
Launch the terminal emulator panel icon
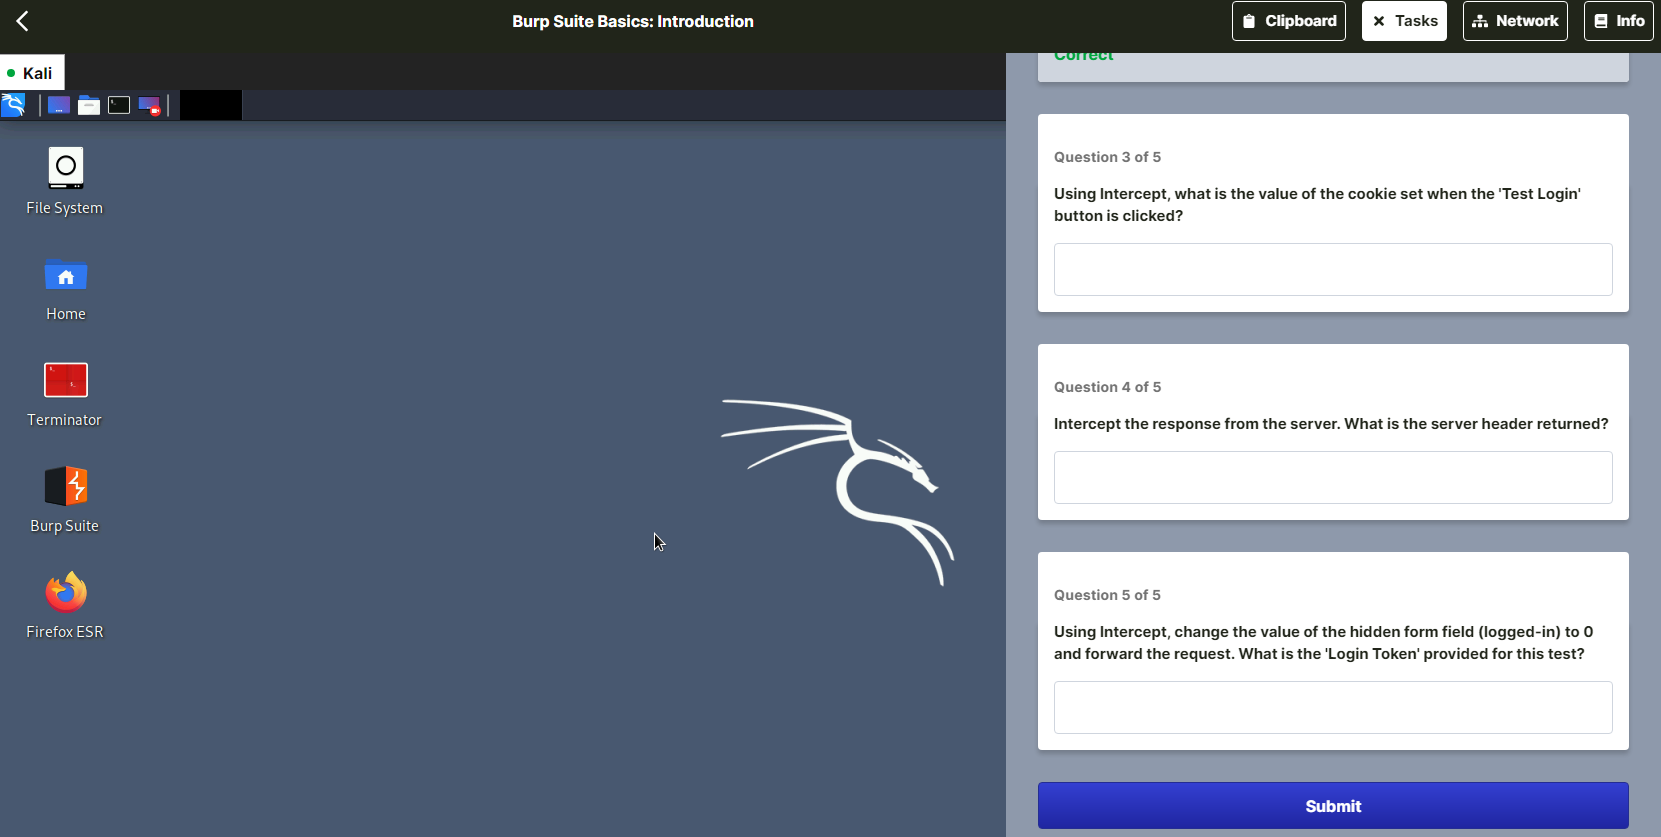point(119,105)
